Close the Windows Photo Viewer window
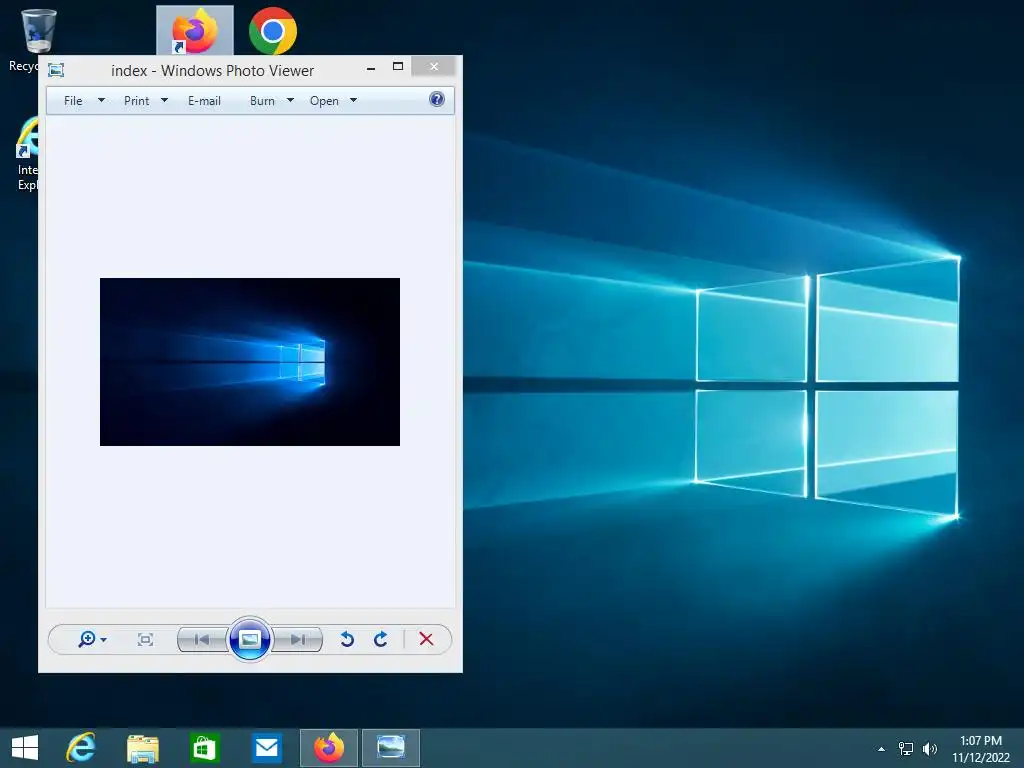Image resolution: width=1024 pixels, height=768 pixels. tap(434, 67)
